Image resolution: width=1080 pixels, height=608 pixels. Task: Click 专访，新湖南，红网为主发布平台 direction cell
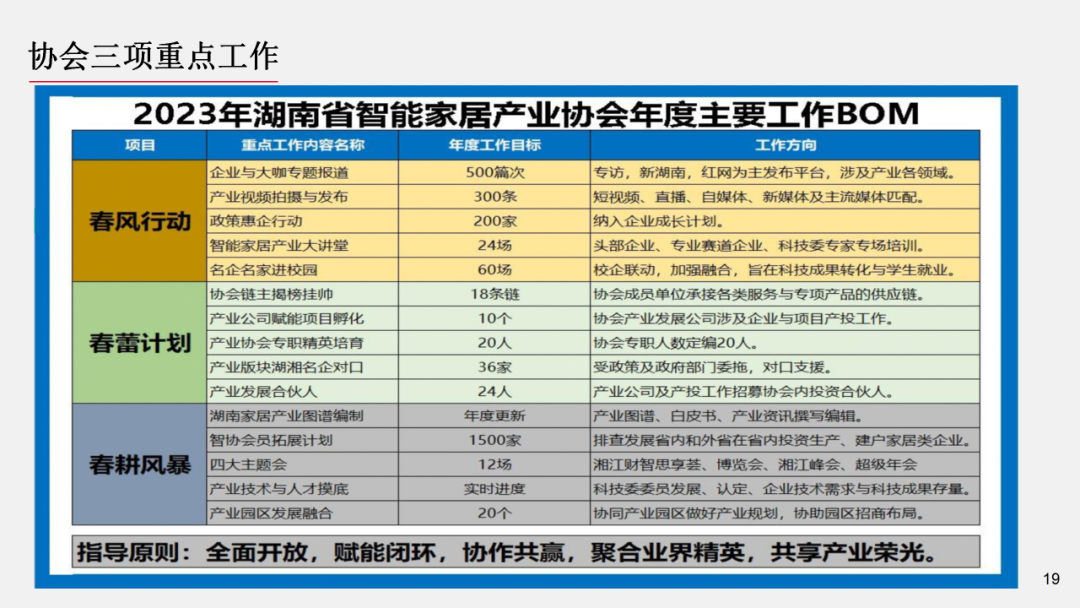785,173
